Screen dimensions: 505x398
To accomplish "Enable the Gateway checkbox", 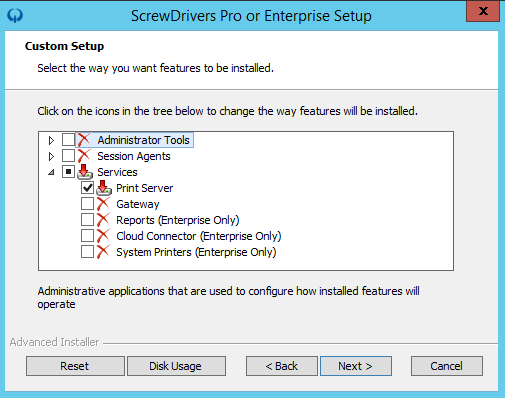I will click(x=87, y=204).
